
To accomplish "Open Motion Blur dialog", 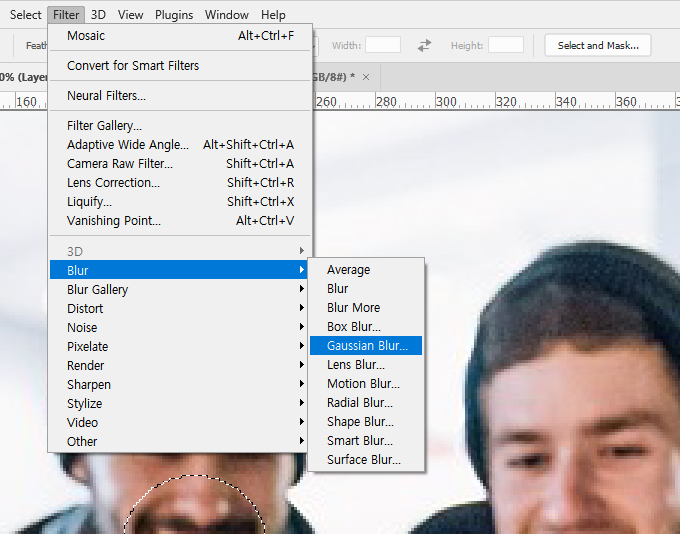I will click(x=366, y=384).
